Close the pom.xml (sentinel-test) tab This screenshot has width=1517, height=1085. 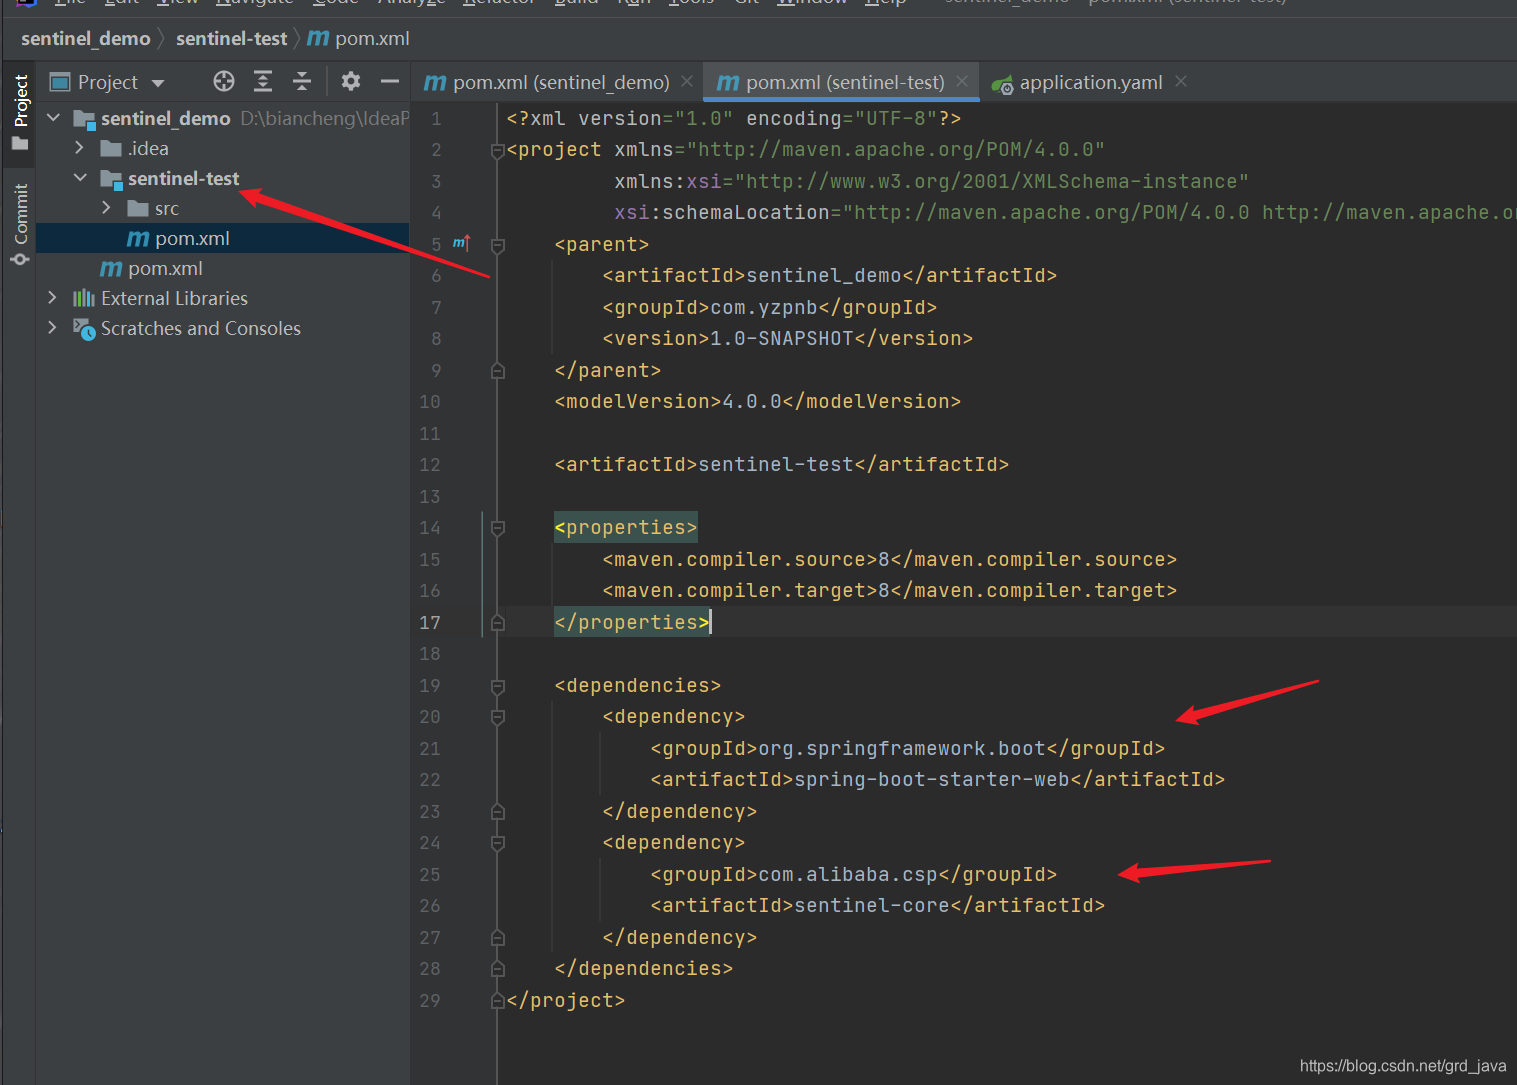(x=962, y=81)
